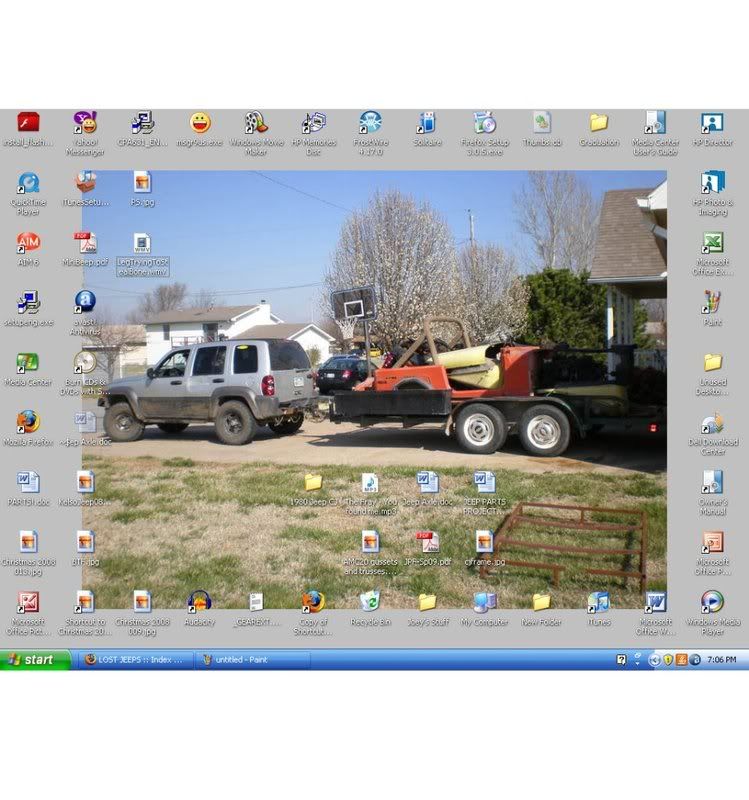Open the JEEP PARTS PROJECT document
Image resolution: width=749 pixels, height=800 pixels.
pos(485,483)
